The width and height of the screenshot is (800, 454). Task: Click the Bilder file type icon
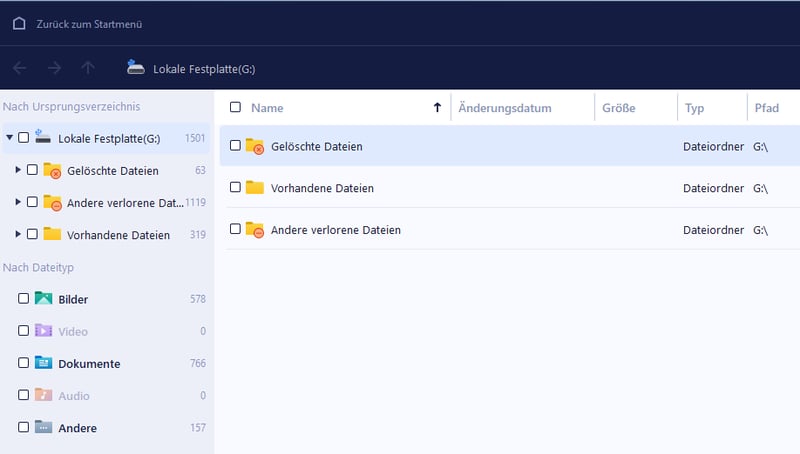pos(43,299)
